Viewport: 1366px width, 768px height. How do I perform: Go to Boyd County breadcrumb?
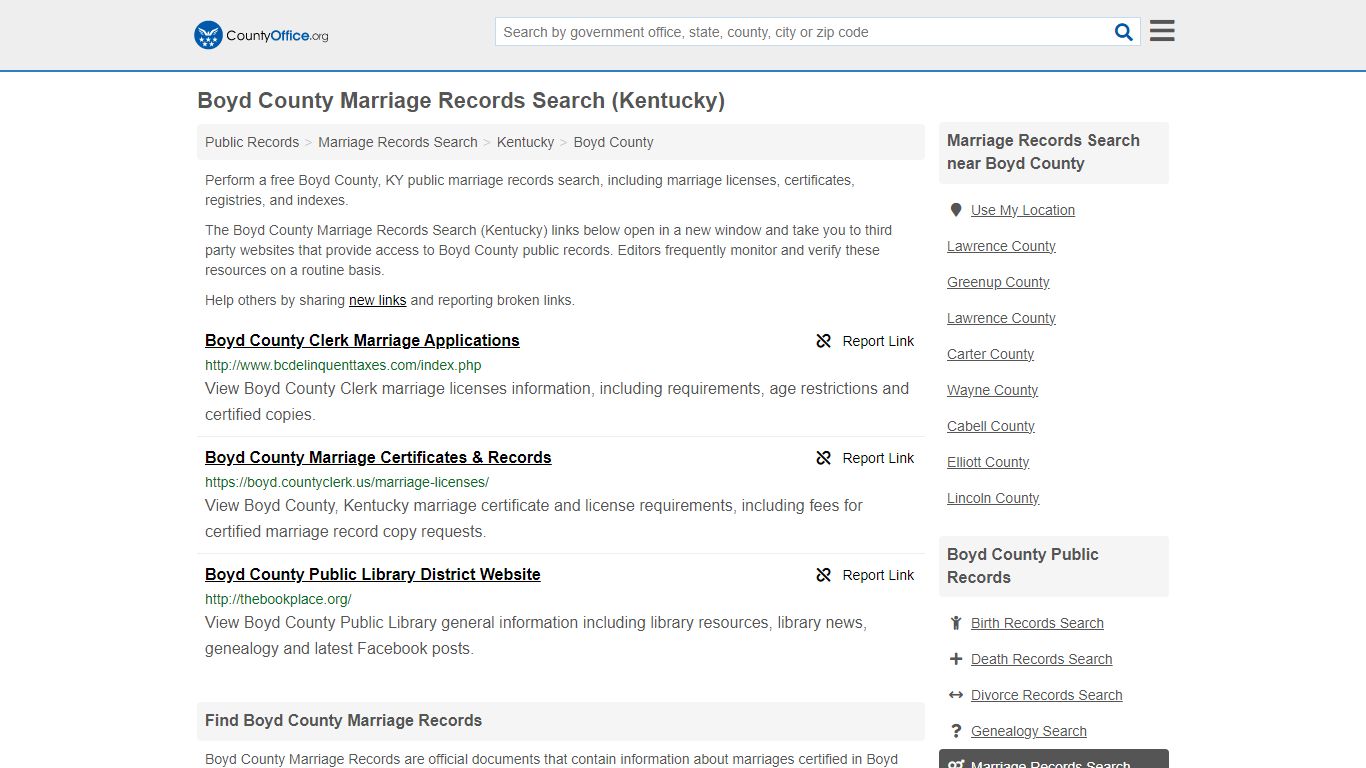(613, 142)
